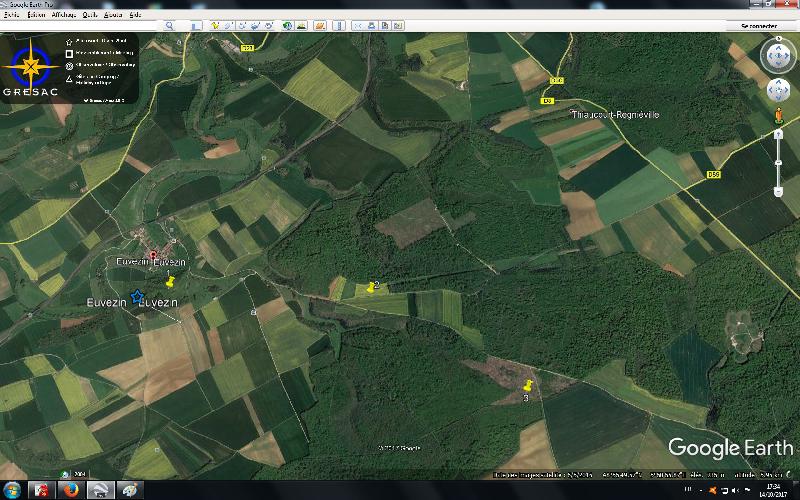Click the red app icon on taskbar

(41, 490)
